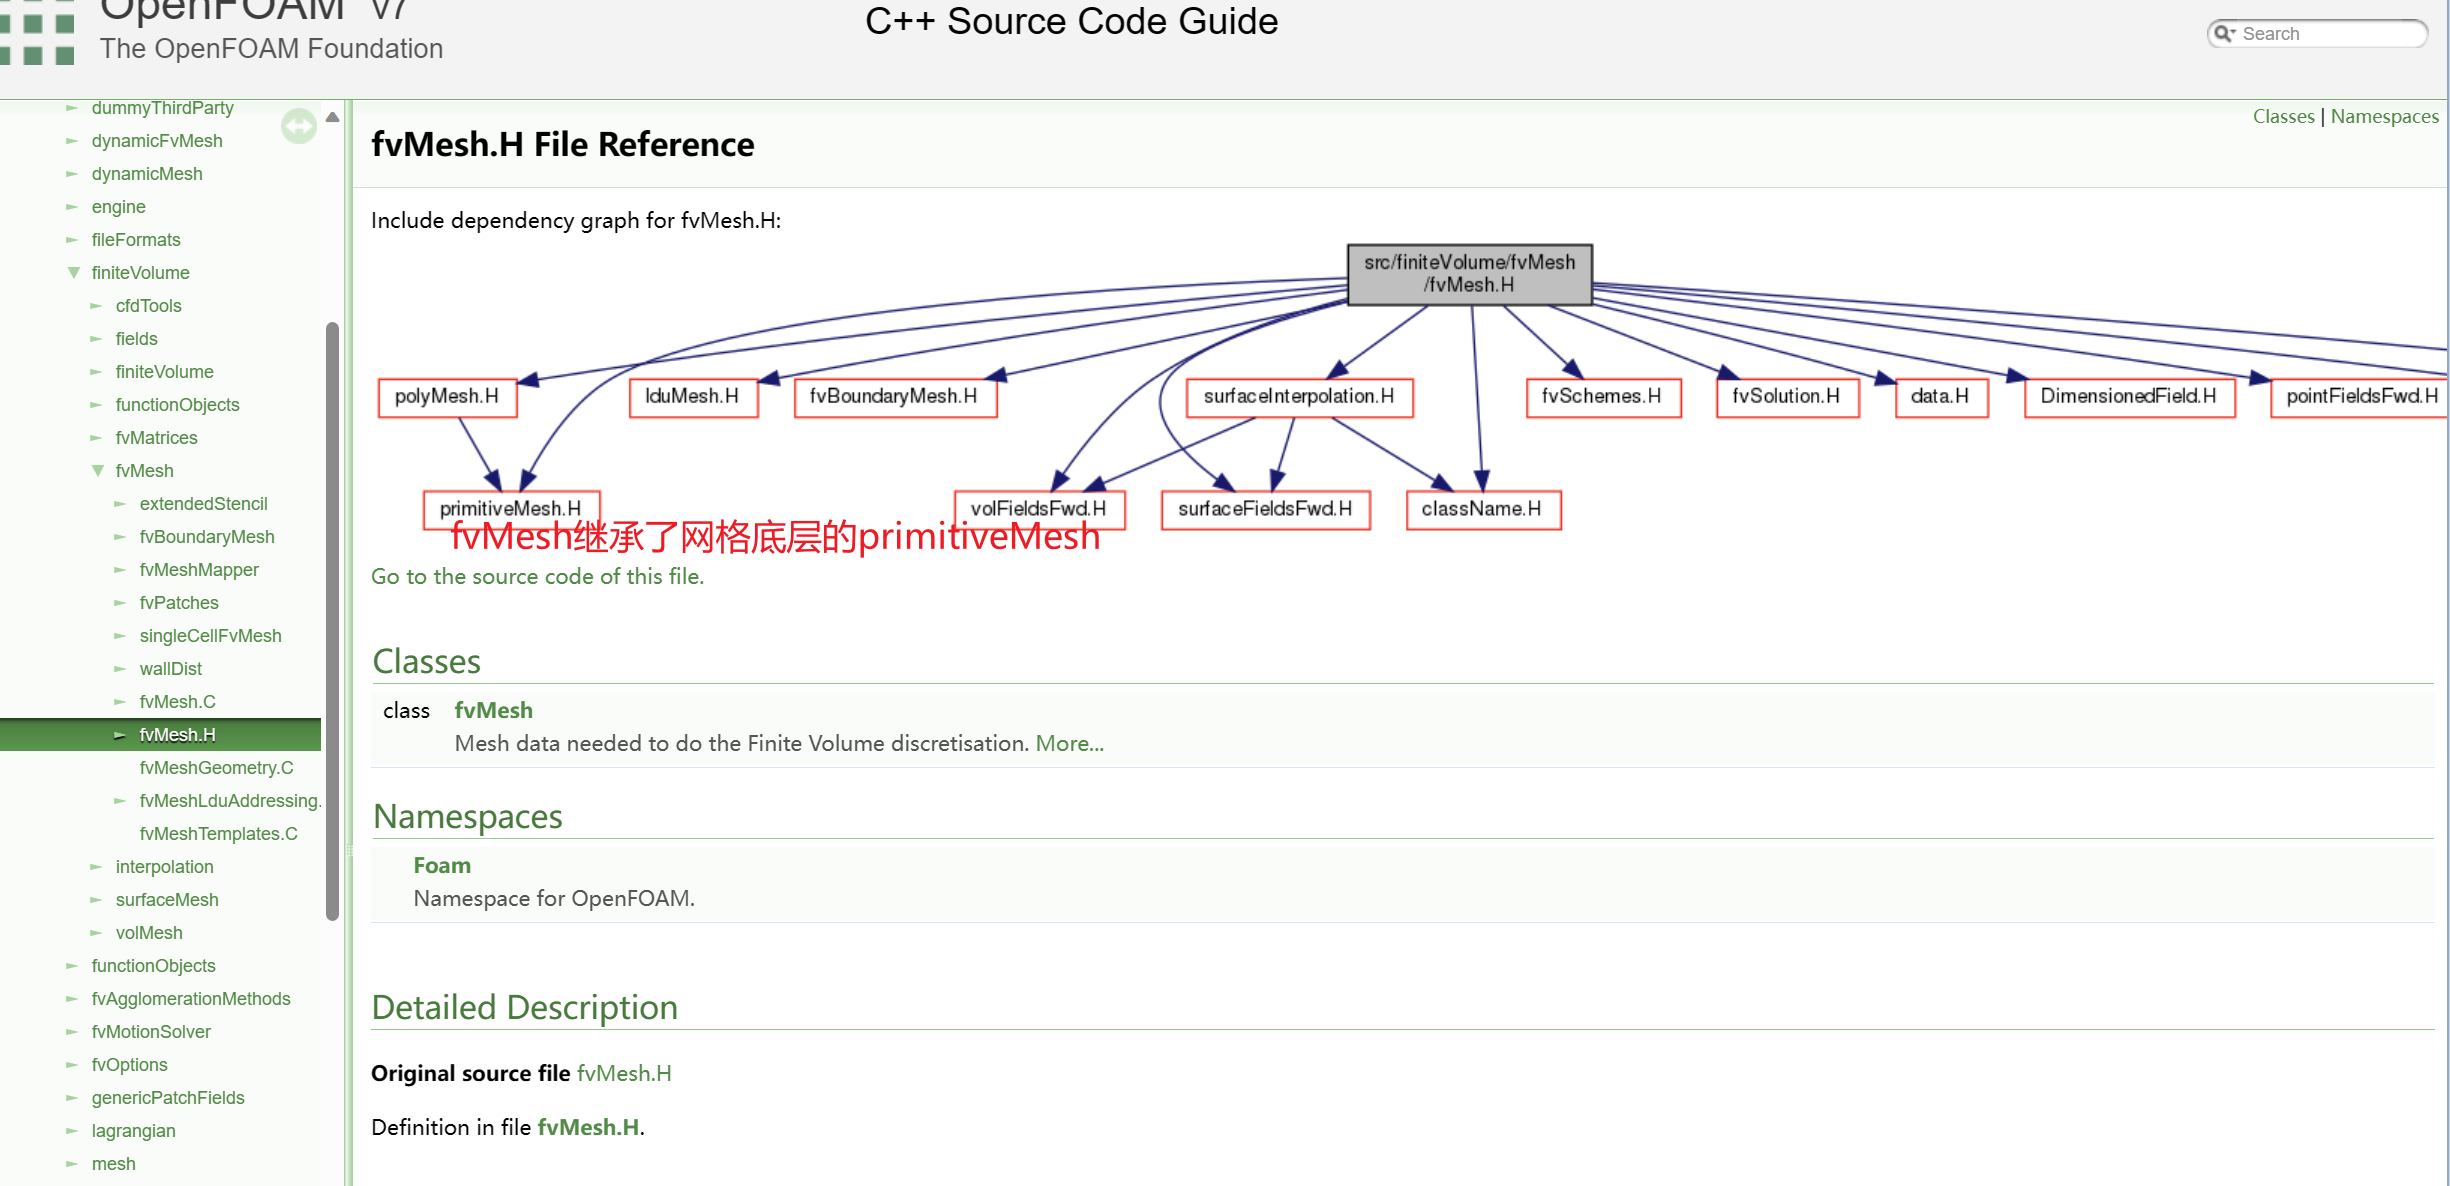This screenshot has width=2450, height=1186.
Task: Open Definition in file fvMesh.H link
Action: (588, 1127)
